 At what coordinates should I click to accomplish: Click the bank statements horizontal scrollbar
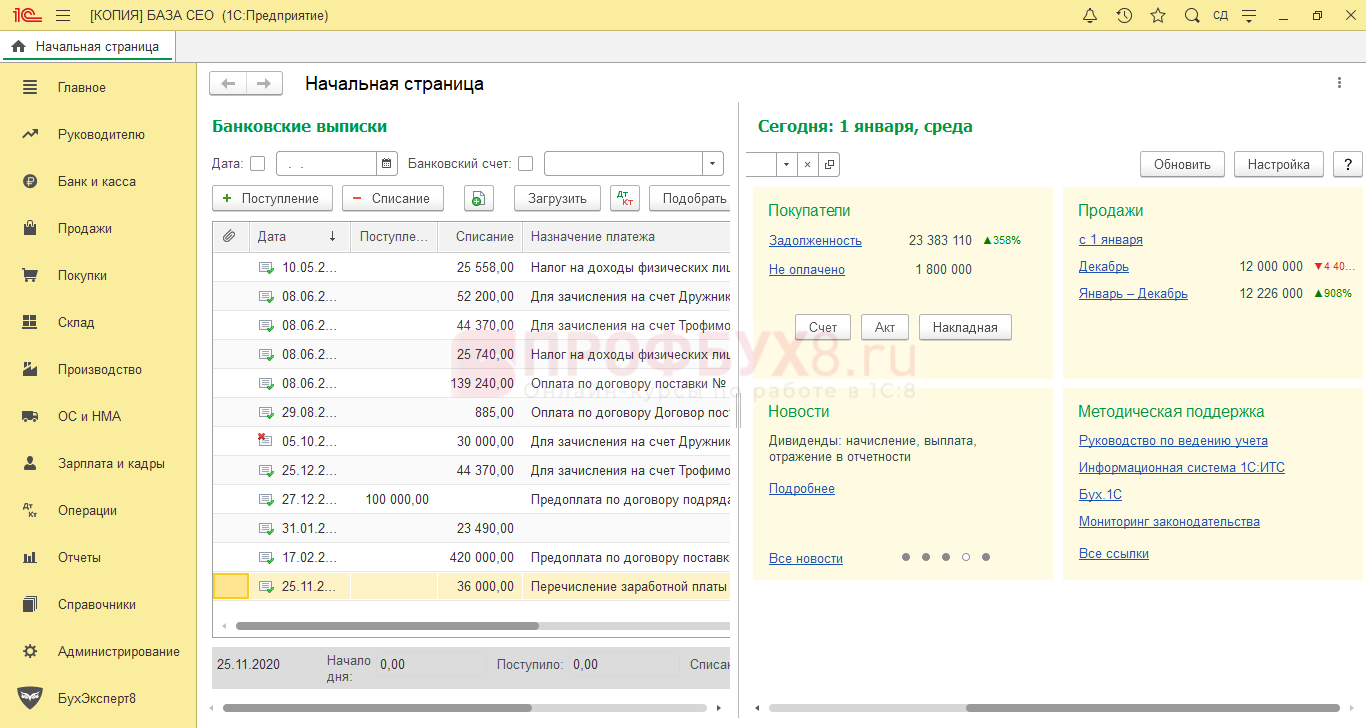(387, 626)
